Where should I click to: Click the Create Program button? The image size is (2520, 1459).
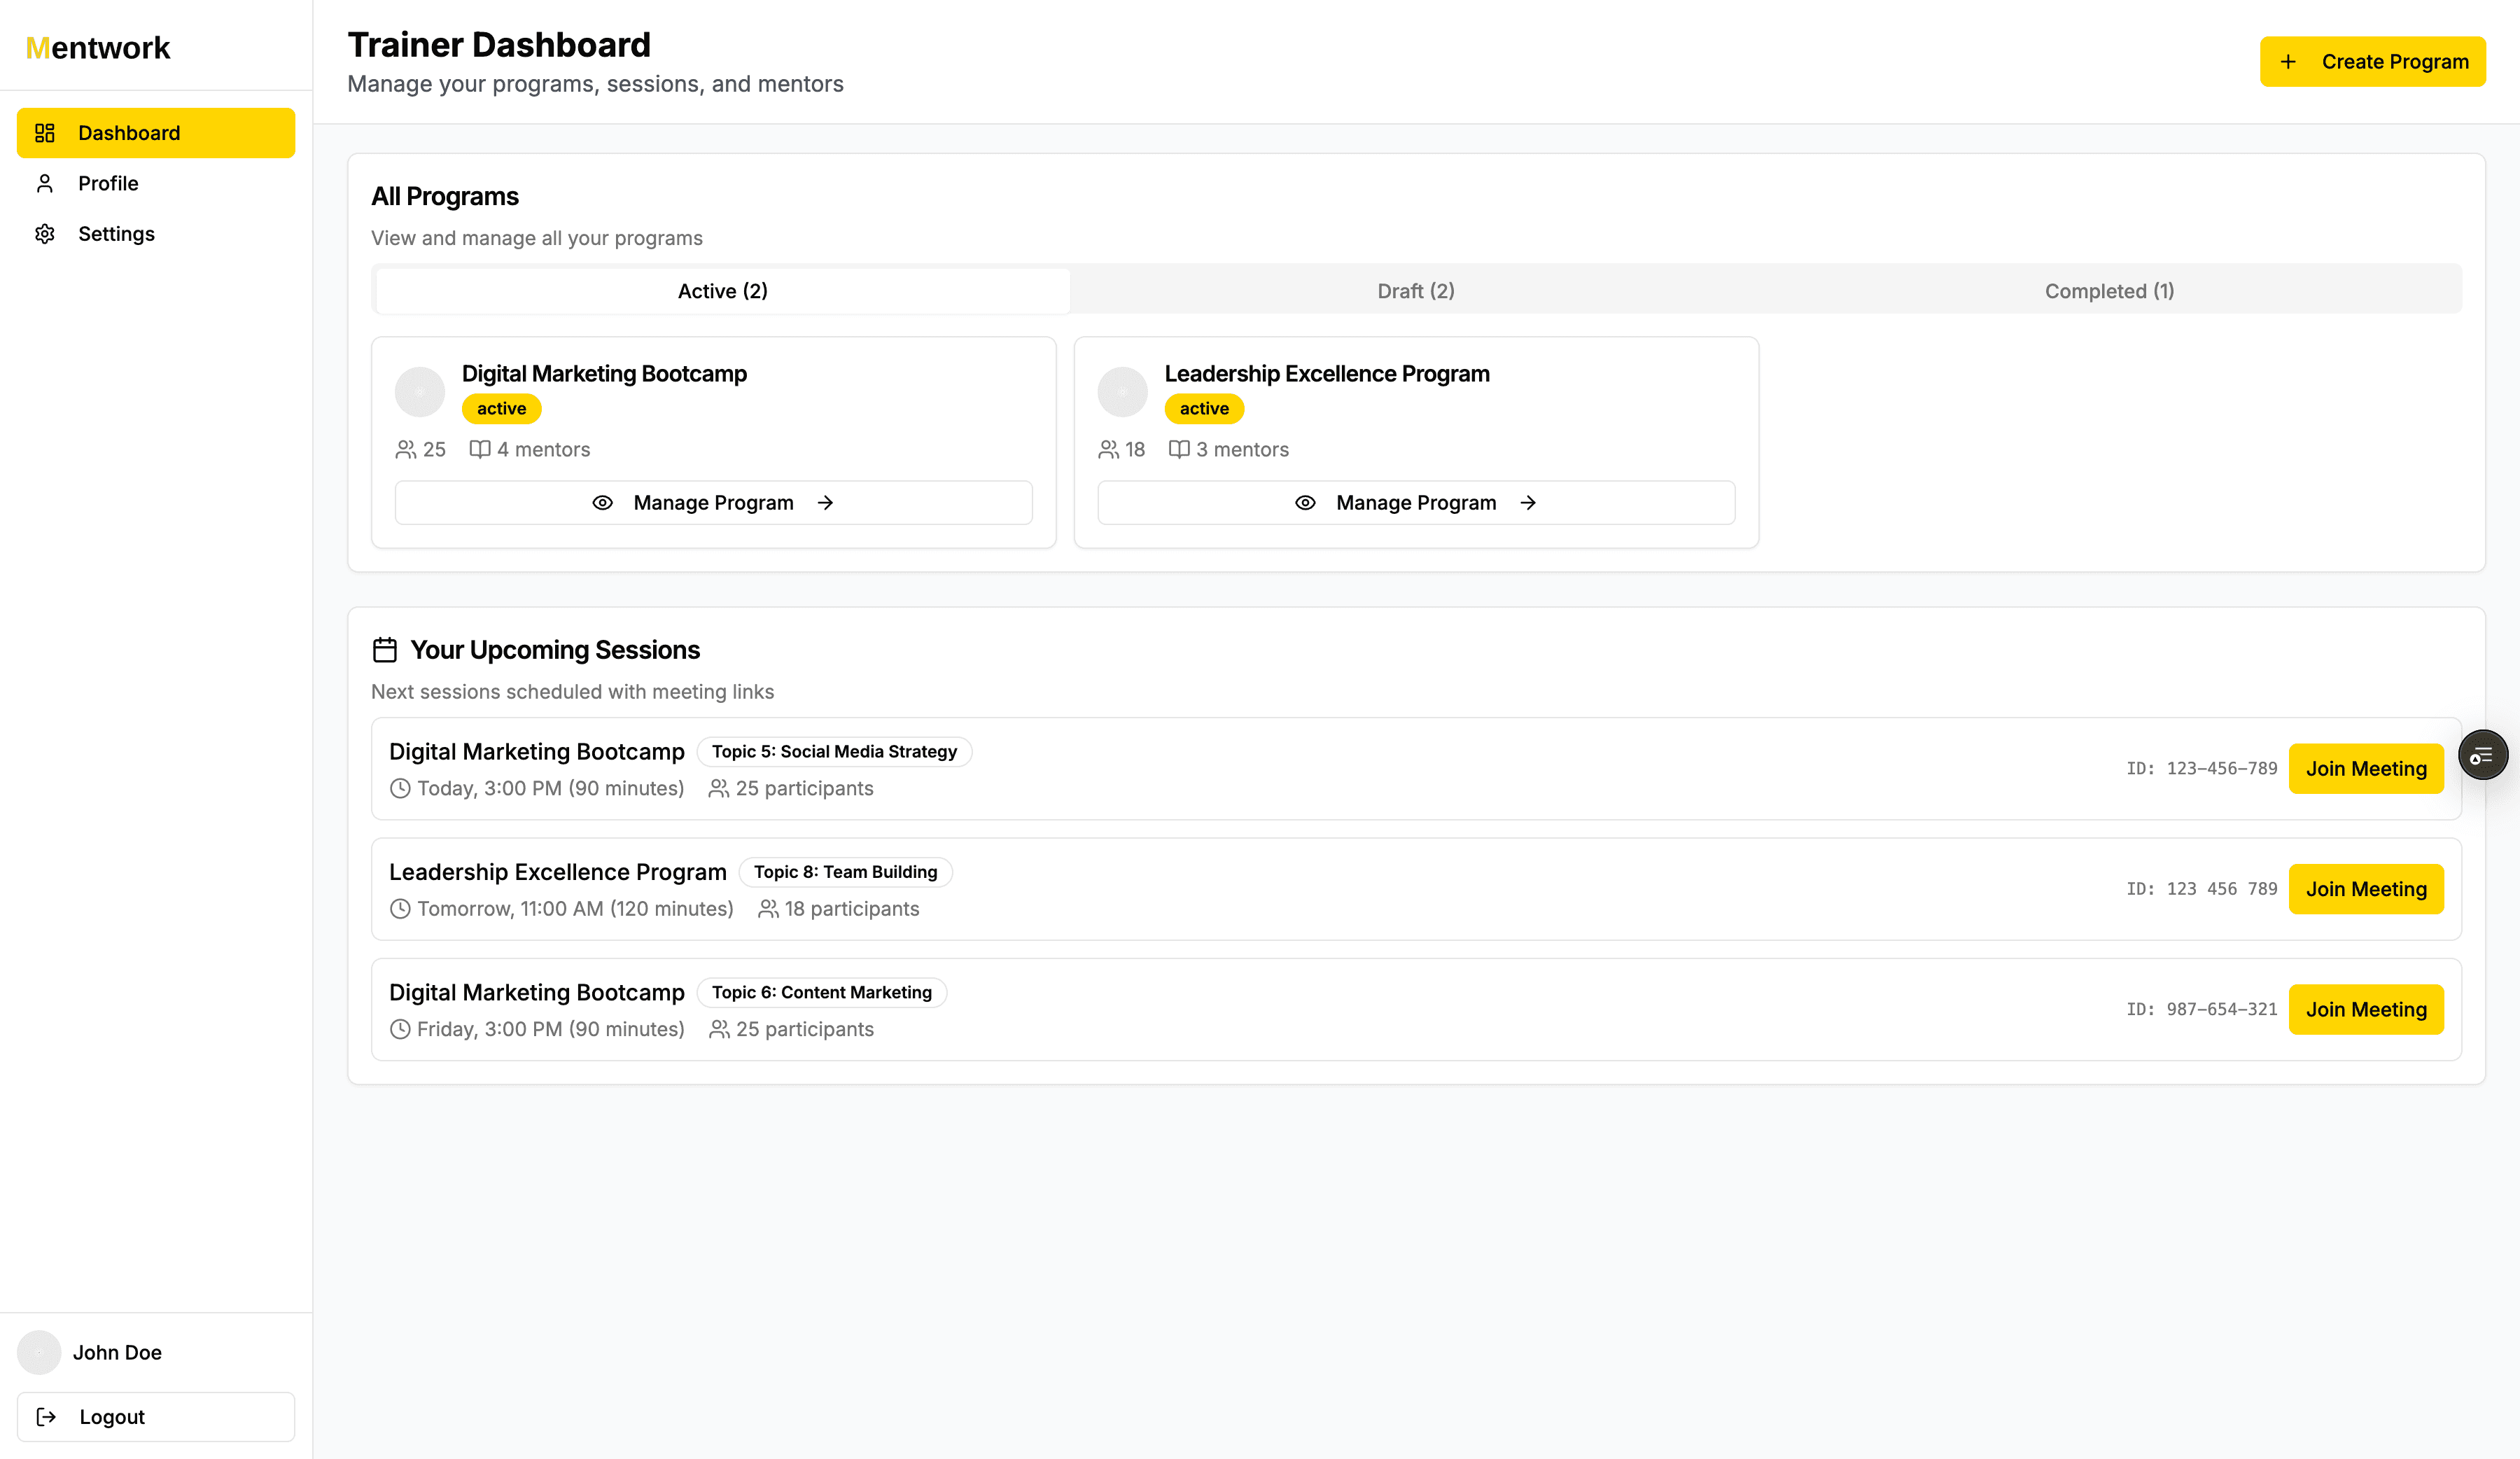tap(2373, 61)
